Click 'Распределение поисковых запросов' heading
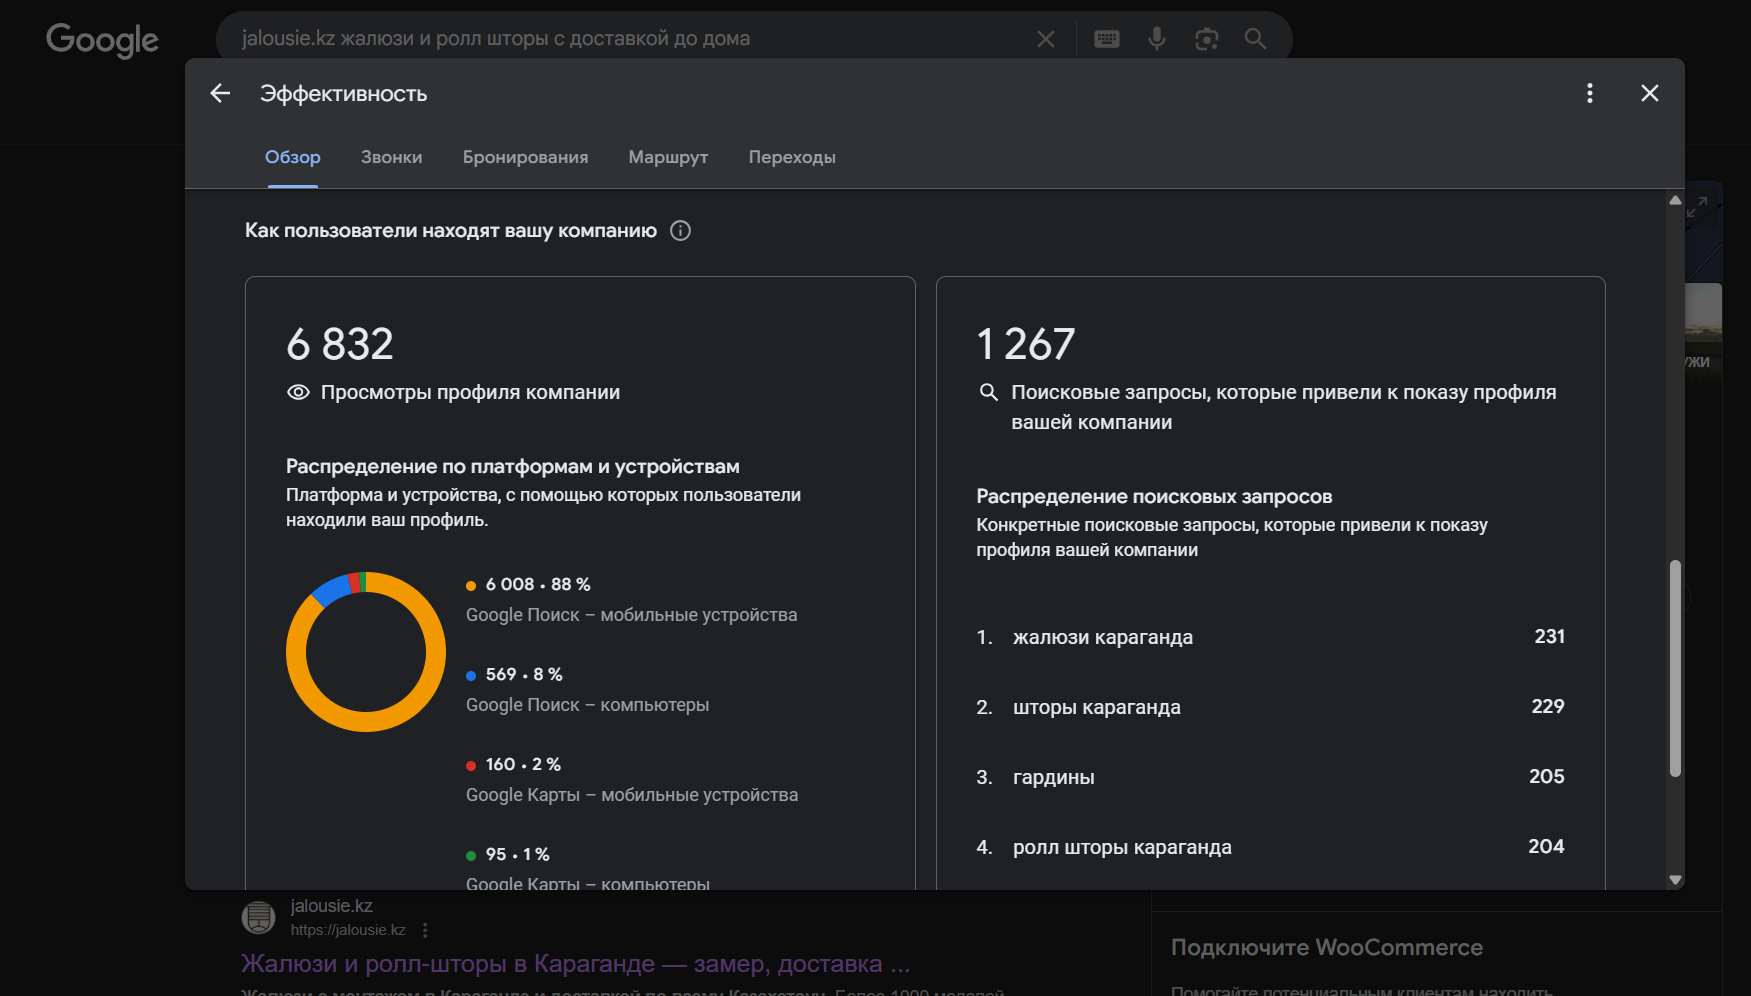The width and height of the screenshot is (1751, 996). click(1155, 497)
